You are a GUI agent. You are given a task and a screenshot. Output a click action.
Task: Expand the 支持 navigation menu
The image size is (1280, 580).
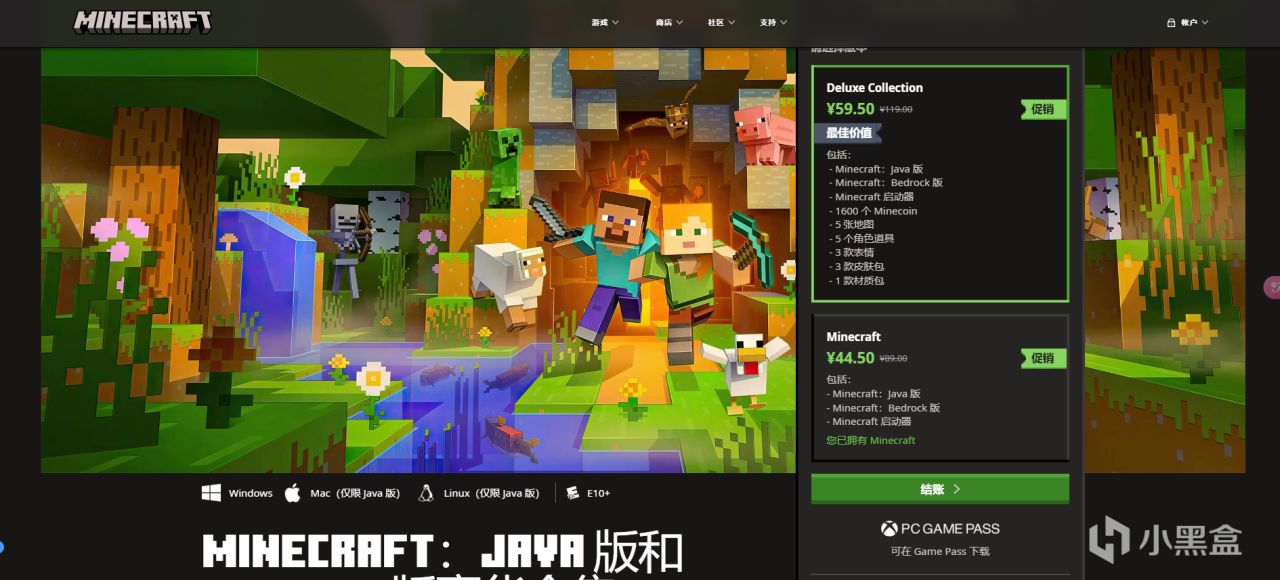tap(773, 22)
